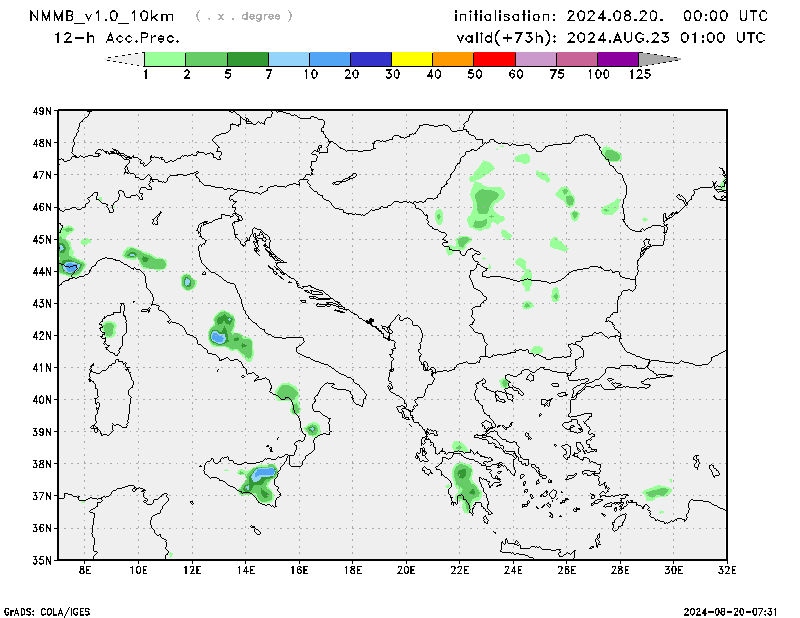This screenshot has height=618, width=800.
Task: Select the dark purple 100–125 legend swatch
Action: tap(617, 60)
